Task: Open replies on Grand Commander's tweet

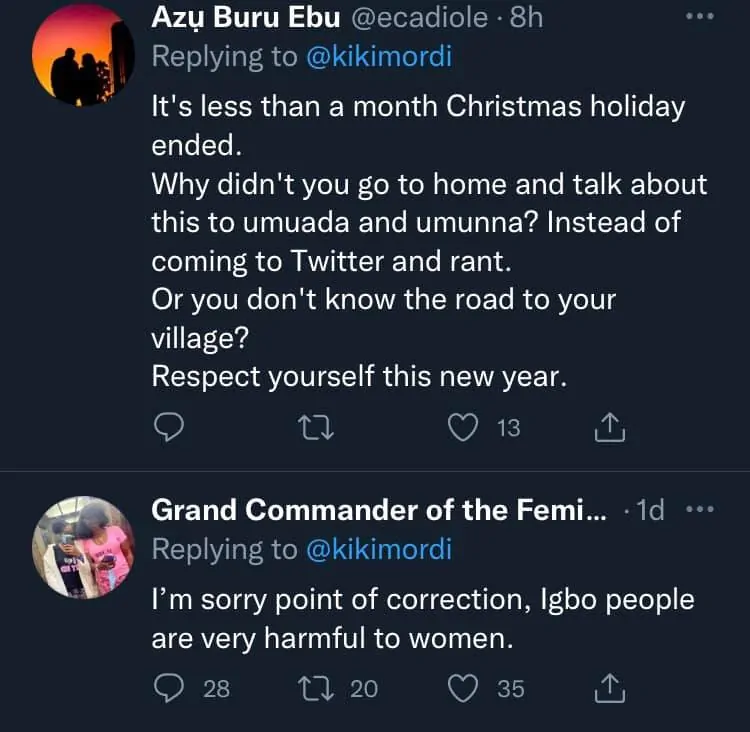Action: coord(170,688)
